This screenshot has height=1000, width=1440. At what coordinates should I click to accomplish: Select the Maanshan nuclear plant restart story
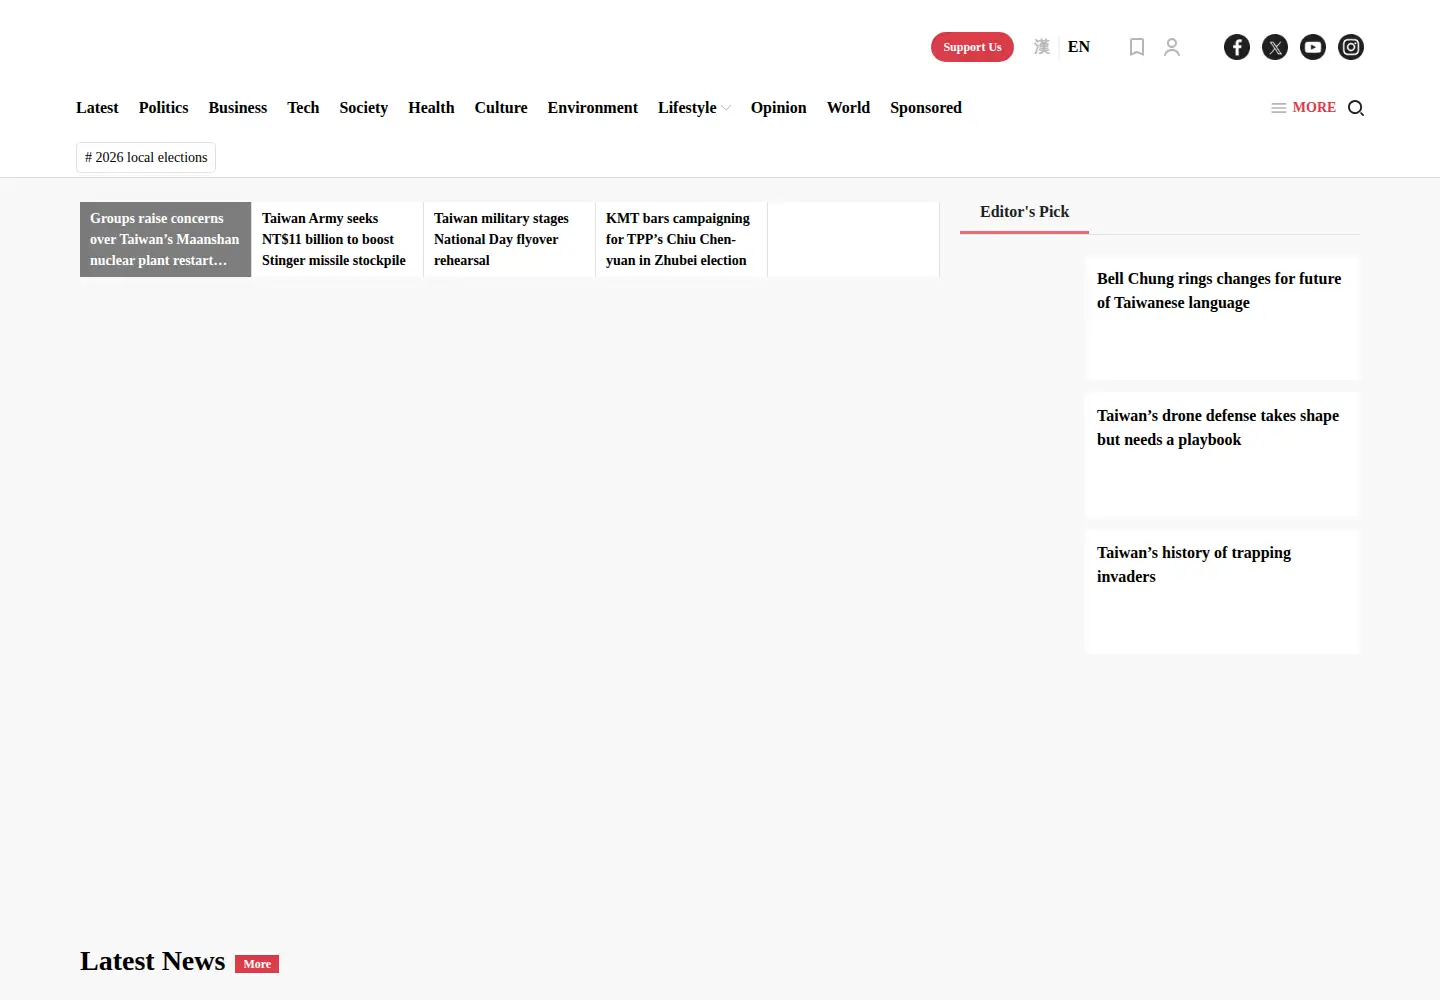(165, 239)
